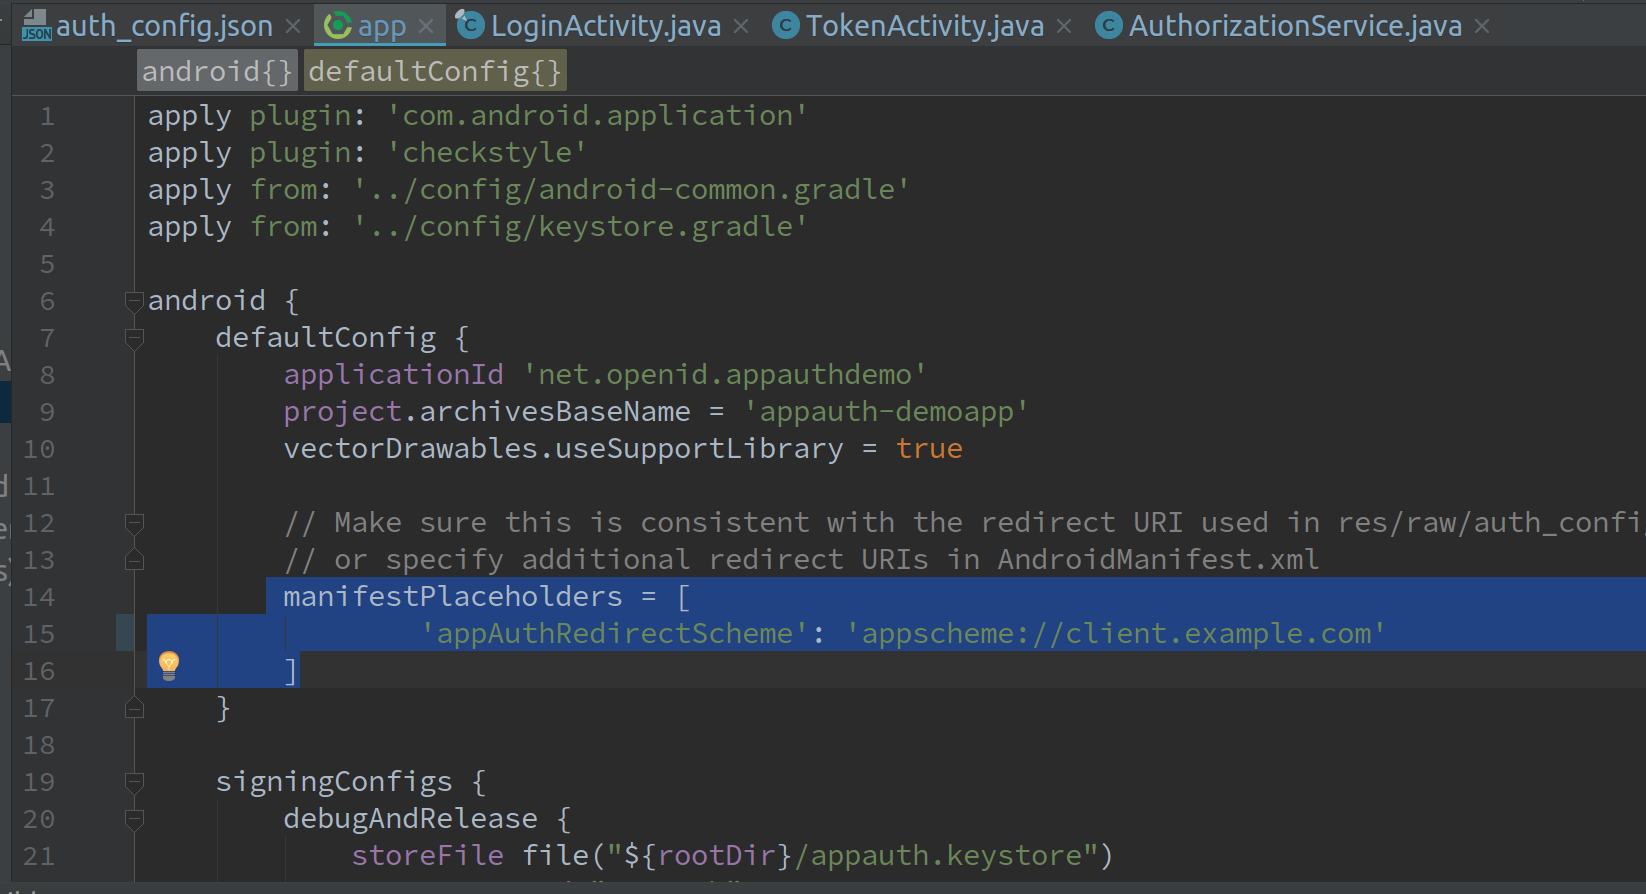
Task: Click the JSON file icon on auth_config.json tab
Action: coord(36,26)
